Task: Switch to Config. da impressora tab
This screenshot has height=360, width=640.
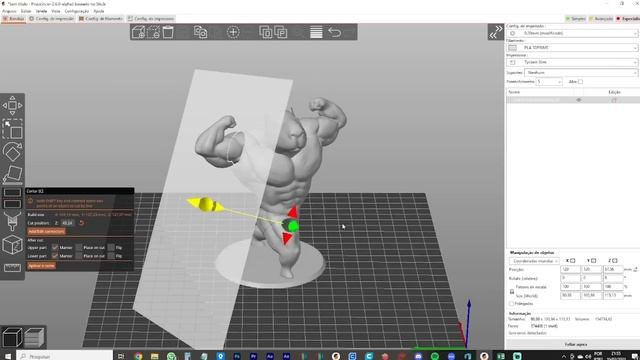Action: (x=151, y=19)
